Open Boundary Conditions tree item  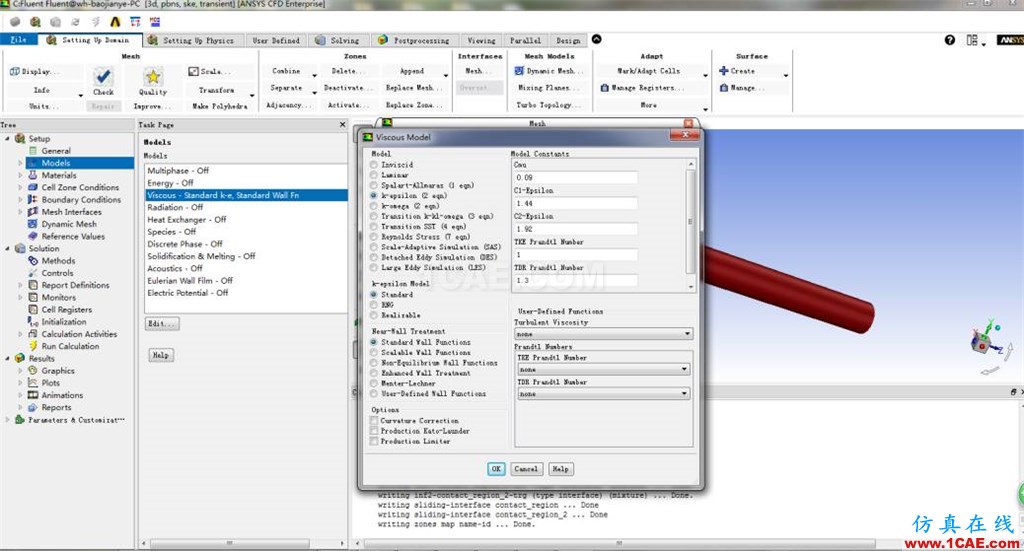81,200
